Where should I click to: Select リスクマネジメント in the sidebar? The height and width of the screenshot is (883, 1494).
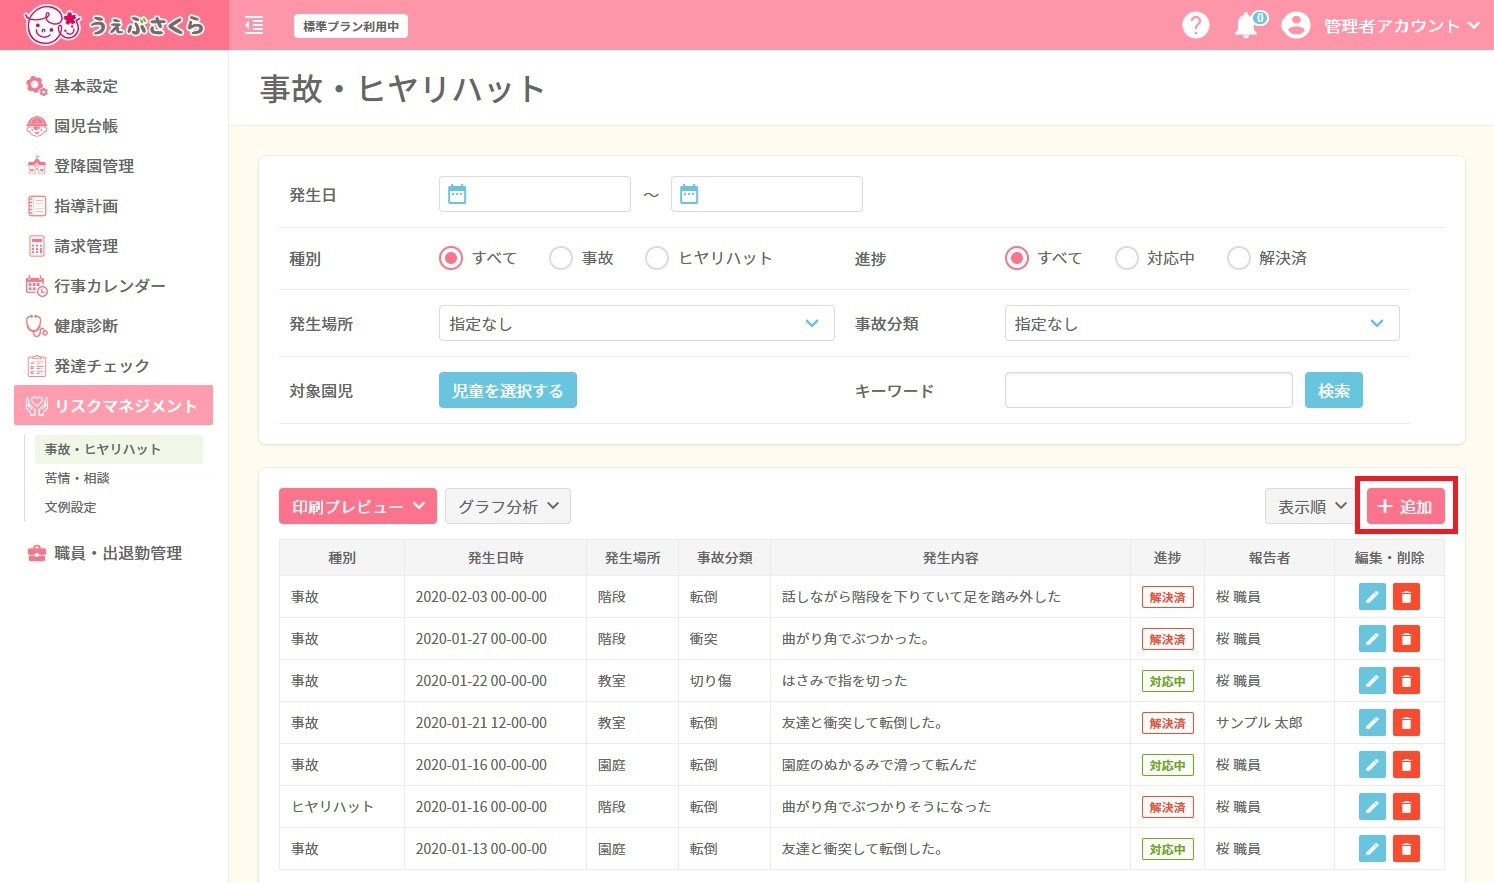[x=113, y=405]
